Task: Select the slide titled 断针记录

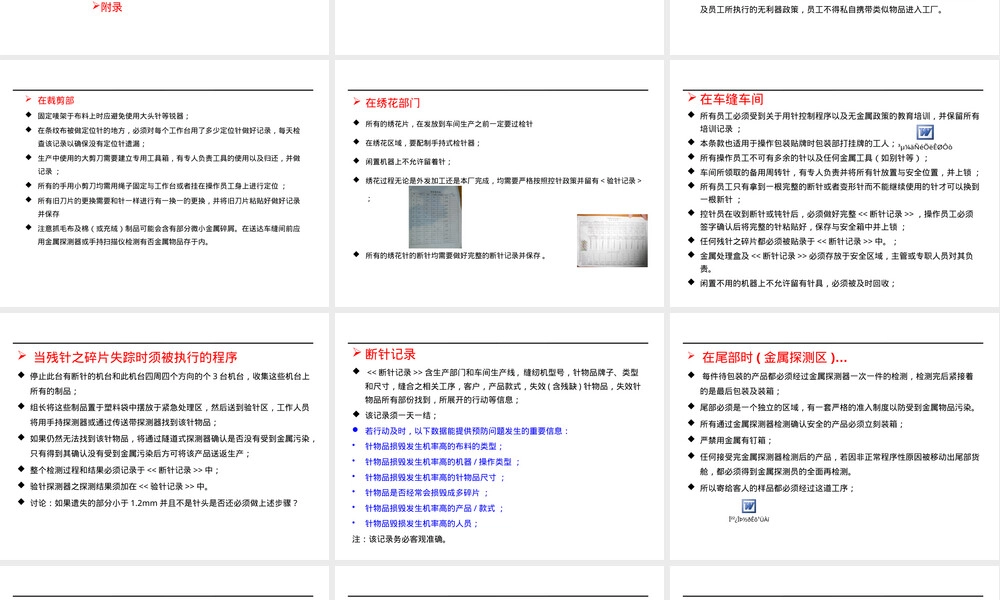Action: click(x=499, y=437)
